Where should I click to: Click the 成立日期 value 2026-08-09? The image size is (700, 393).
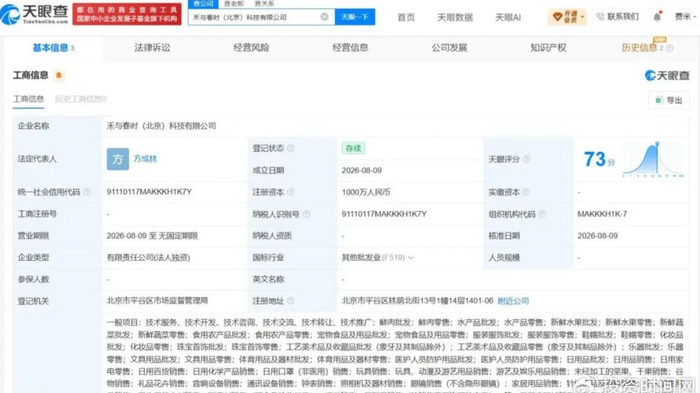click(x=362, y=171)
